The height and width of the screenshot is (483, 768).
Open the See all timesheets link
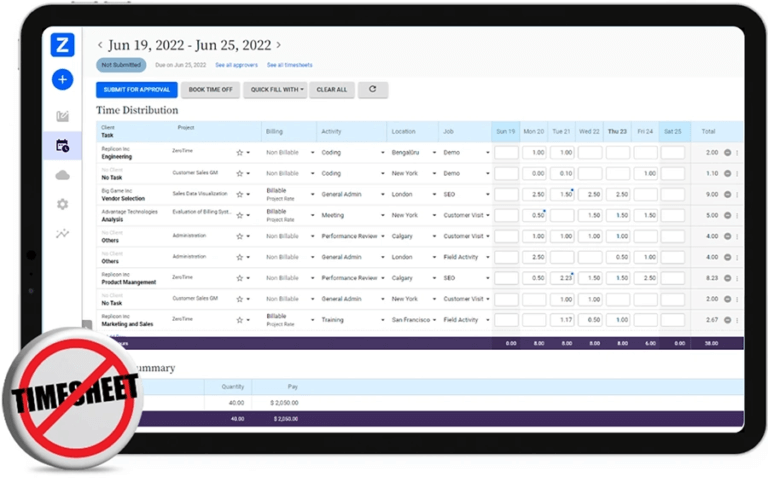point(288,65)
